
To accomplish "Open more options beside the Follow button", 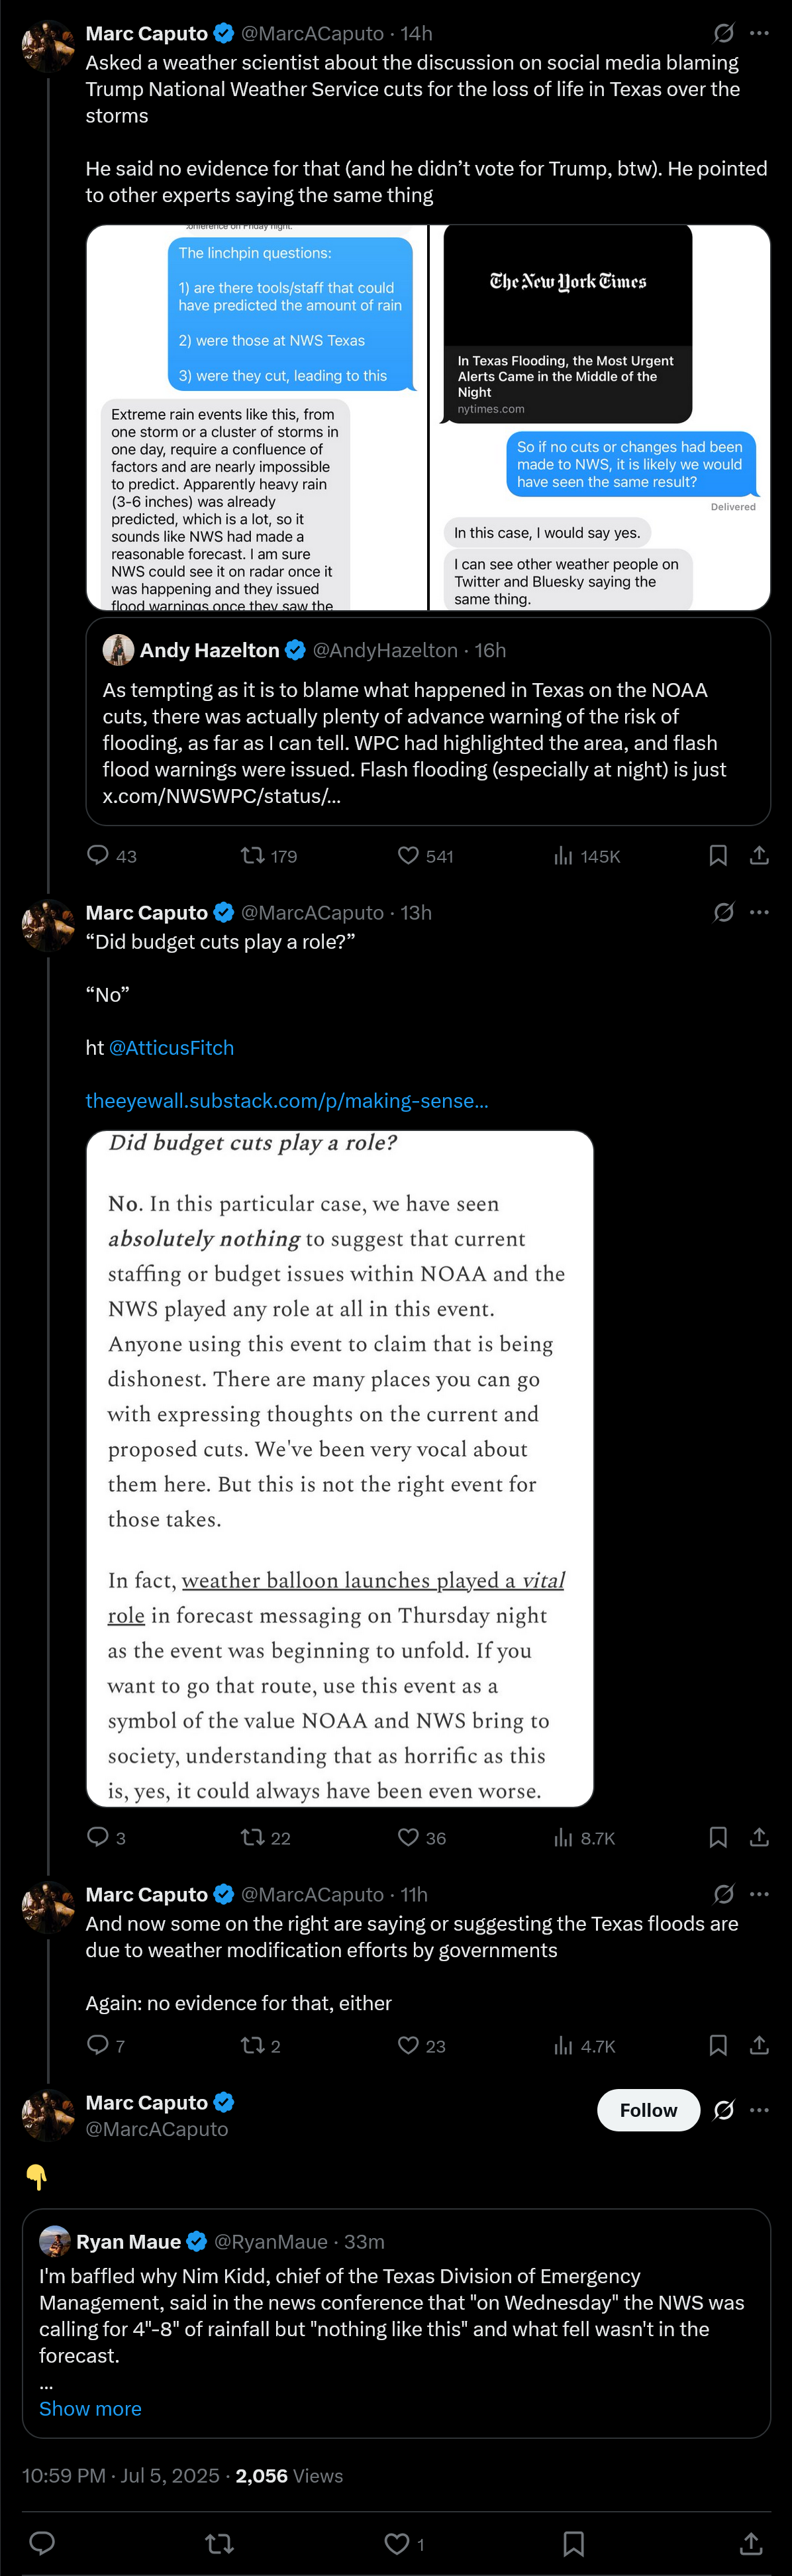I will (x=759, y=2110).
